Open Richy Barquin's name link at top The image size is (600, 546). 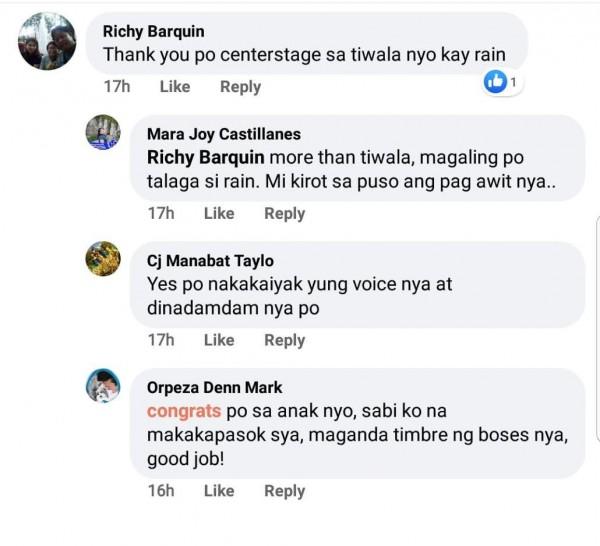(x=153, y=31)
